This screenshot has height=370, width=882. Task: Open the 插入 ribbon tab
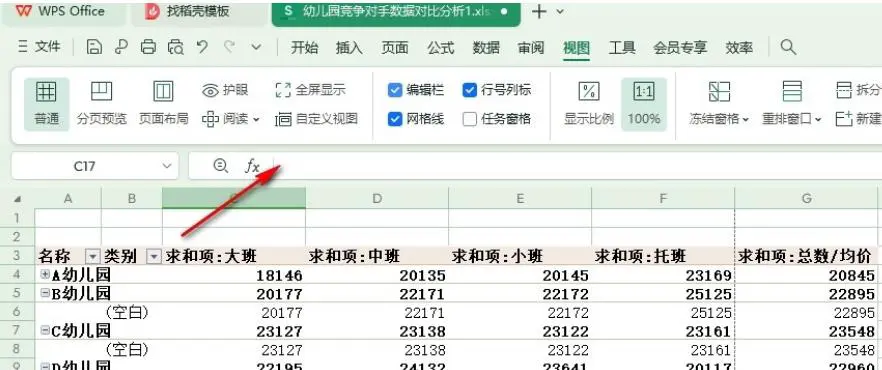[349, 48]
